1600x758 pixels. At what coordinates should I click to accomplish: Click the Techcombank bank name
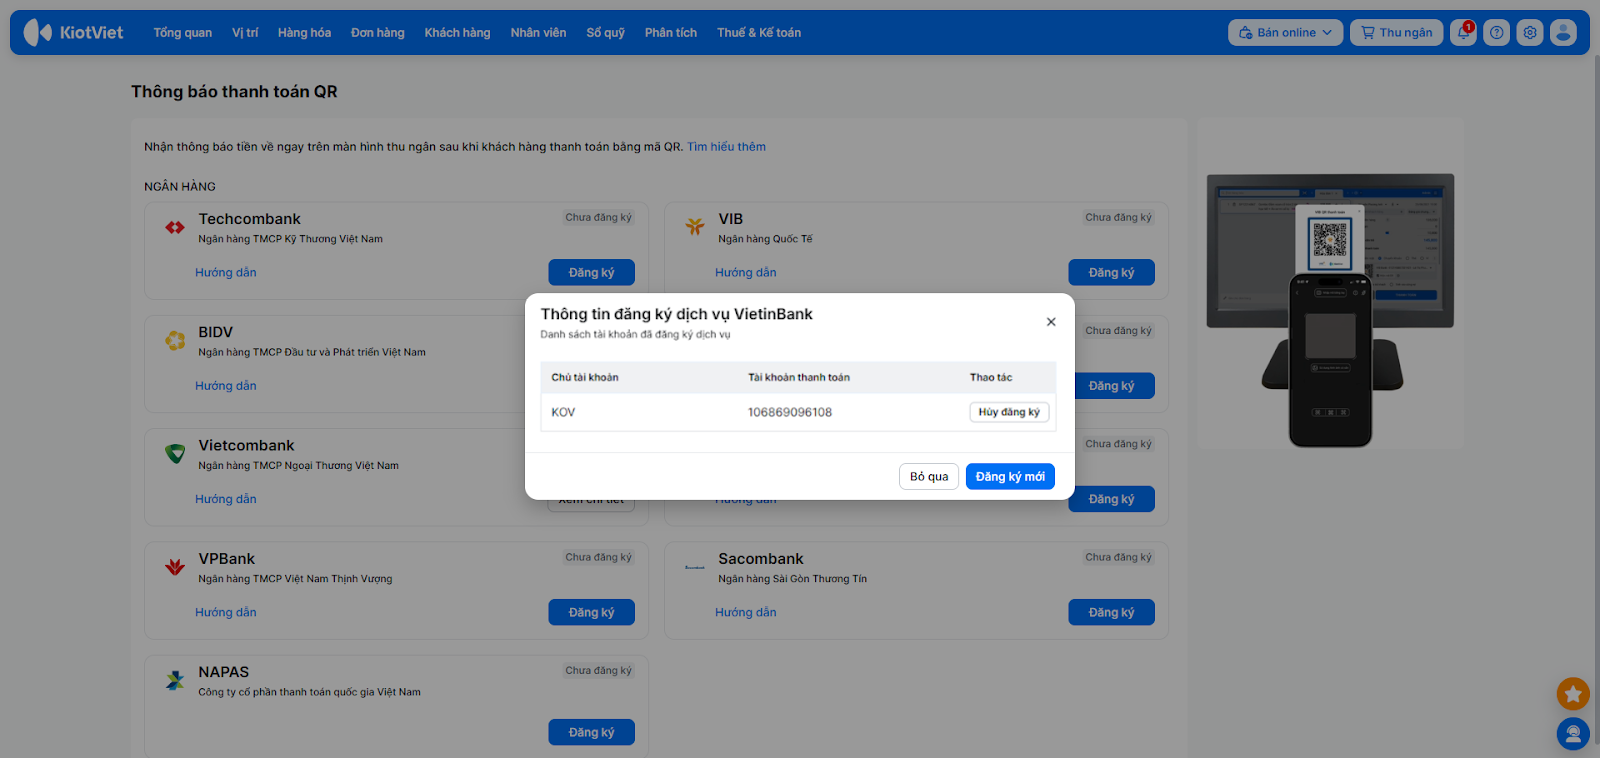coord(249,219)
